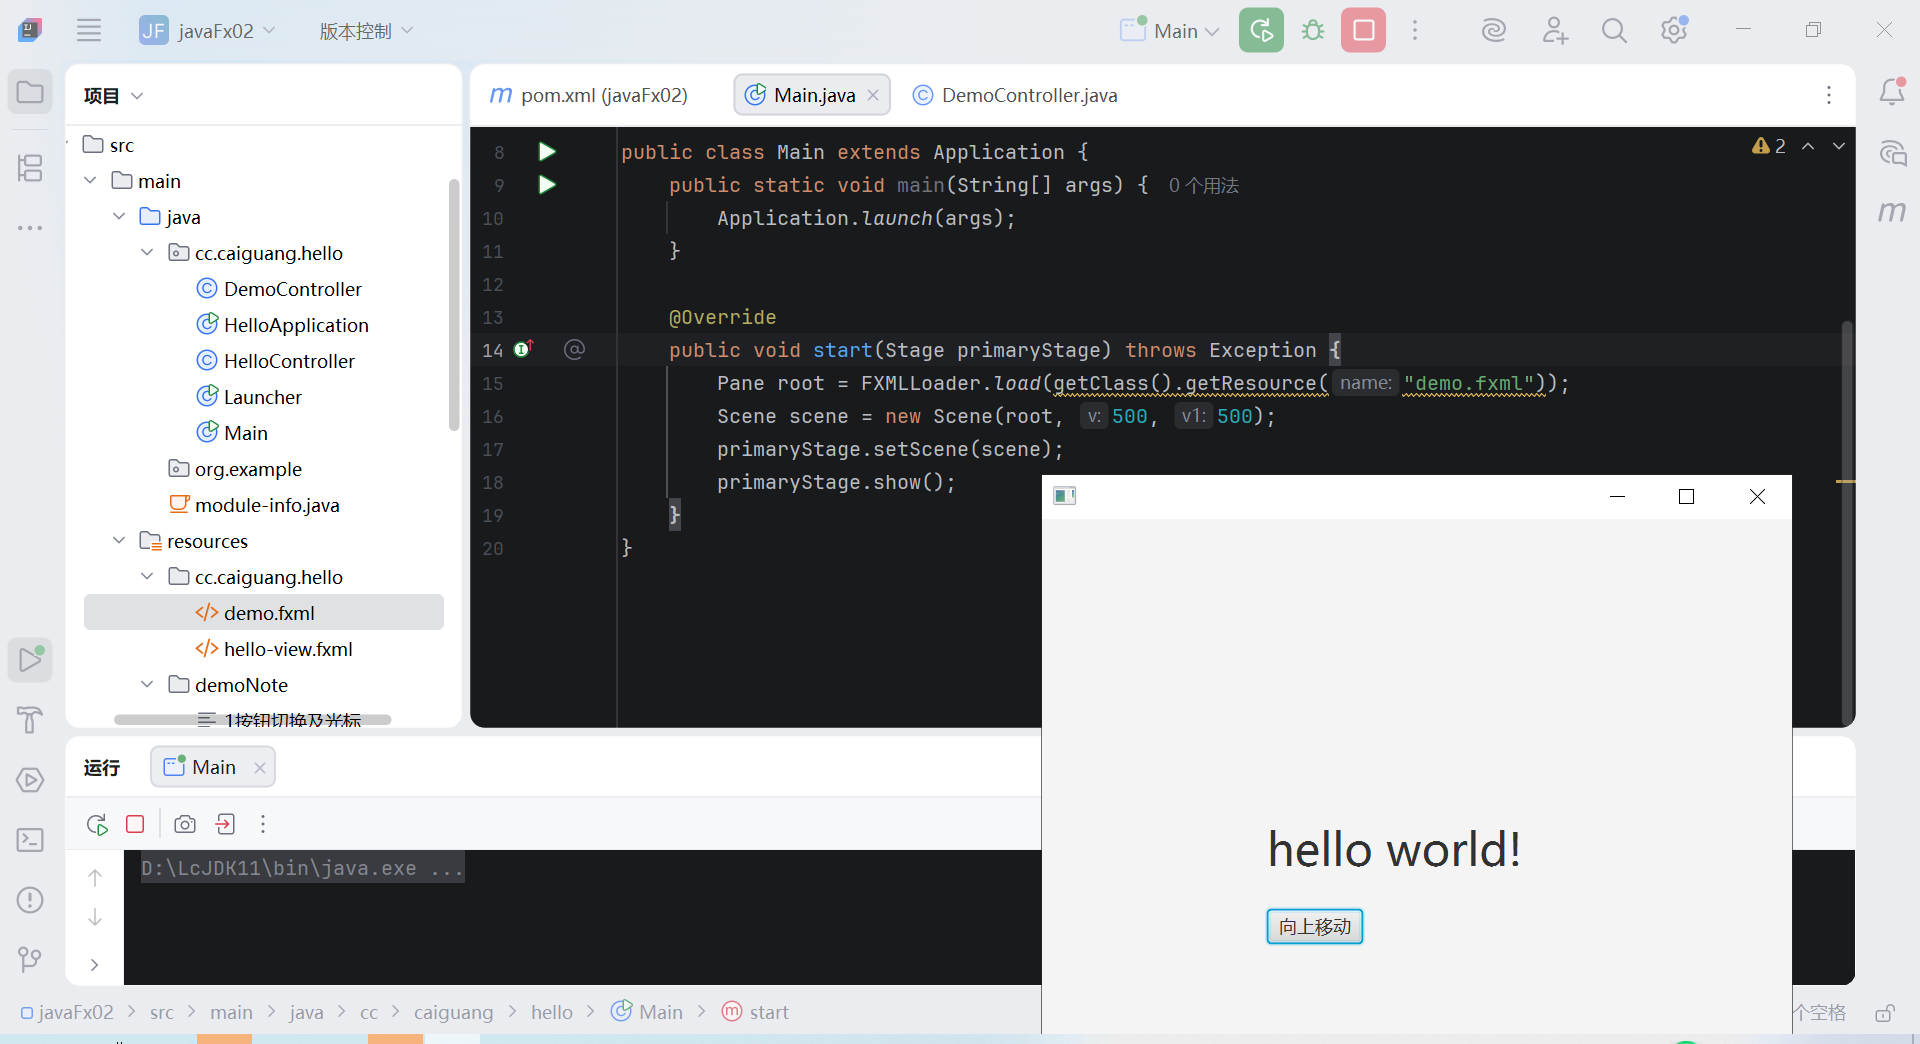Screen dimensions: 1920x1044
Task: Select the Main.java editor tab
Action: point(812,95)
